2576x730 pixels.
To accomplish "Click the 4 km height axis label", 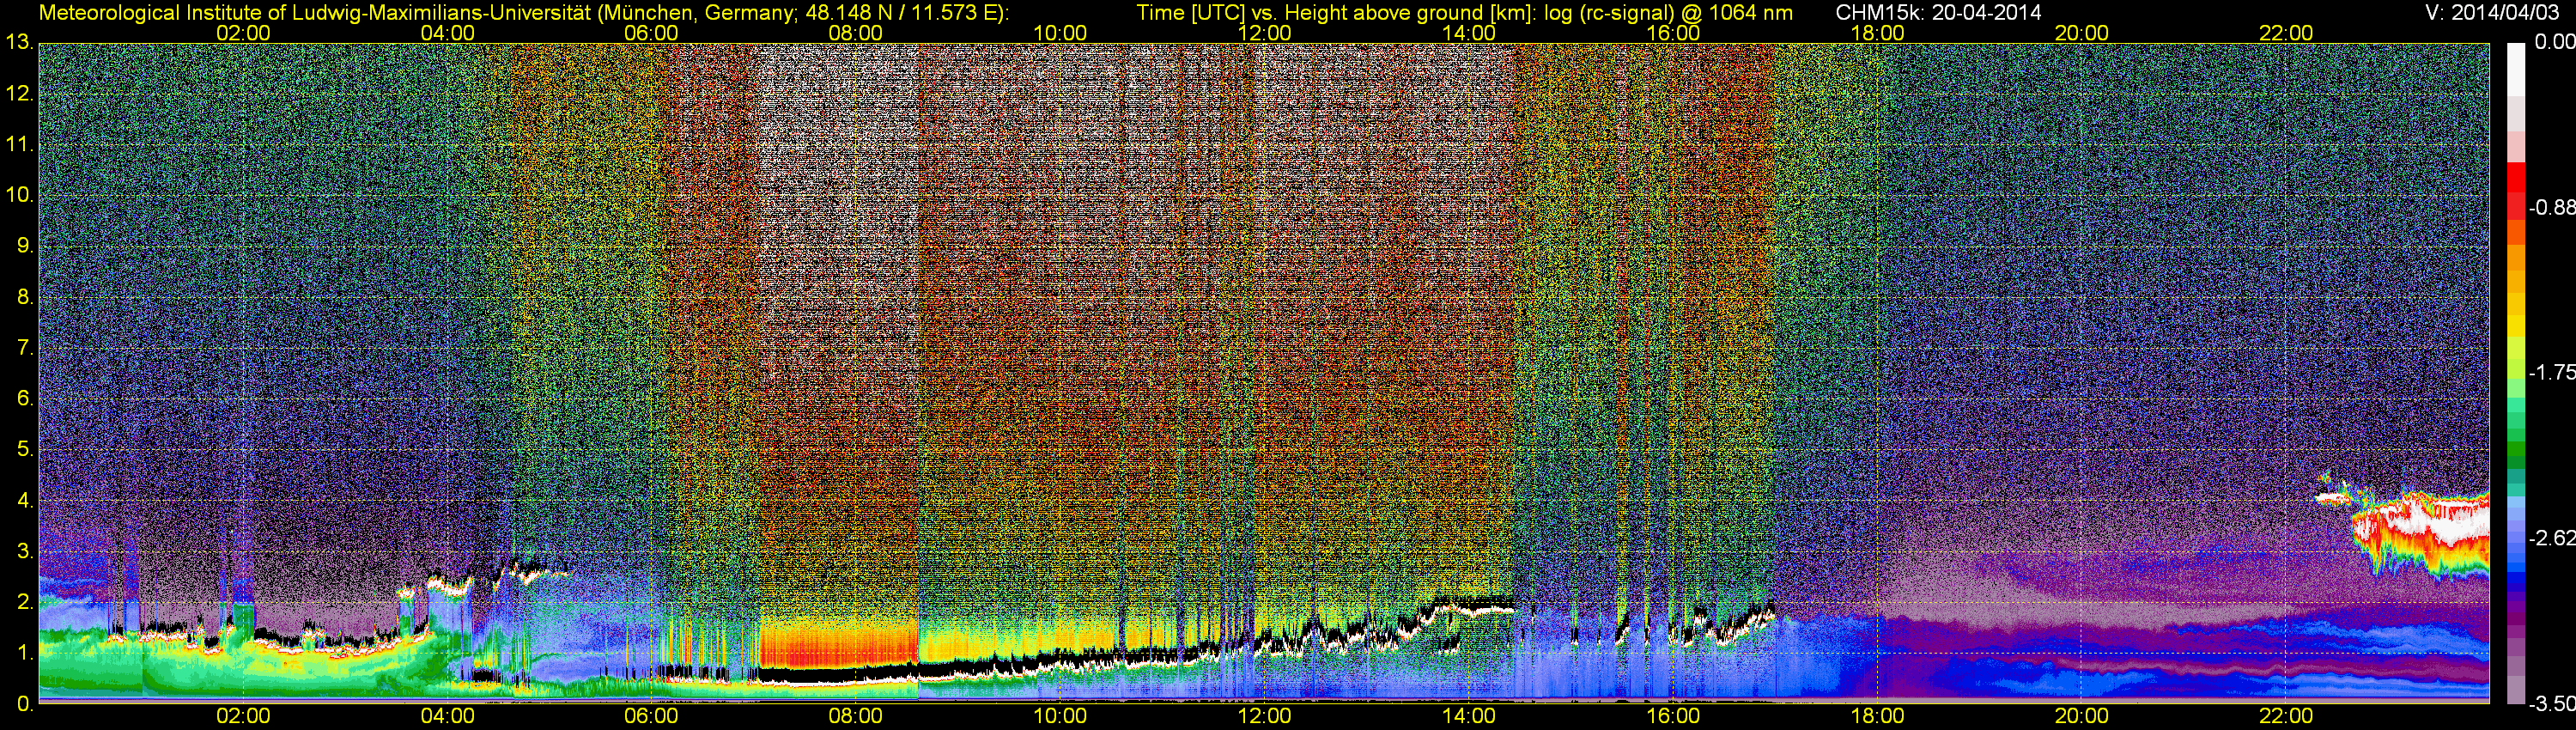I will pos(24,500).
